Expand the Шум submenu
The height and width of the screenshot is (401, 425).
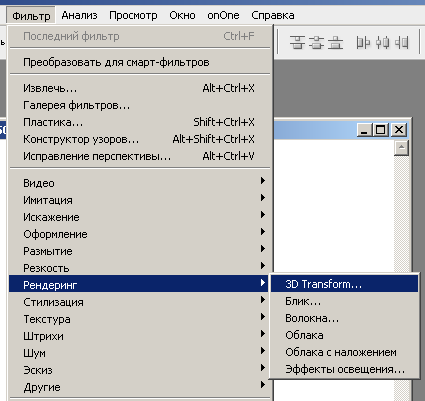(x=140, y=353)
